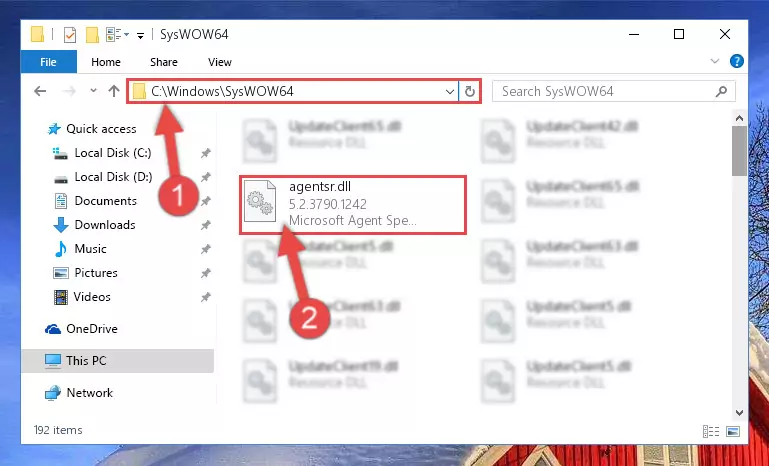The width and height of the screenshot is (769, 466).
Task: Open the Customize Quick Access Toolbar arrow
Action: point(140,35)
